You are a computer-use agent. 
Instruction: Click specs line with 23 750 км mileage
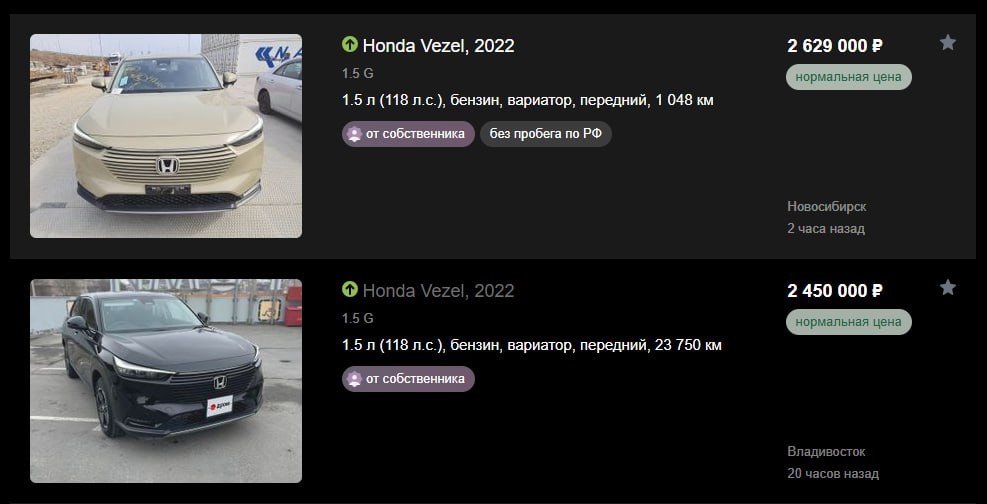pyautogui.click(x=532, y=345)
